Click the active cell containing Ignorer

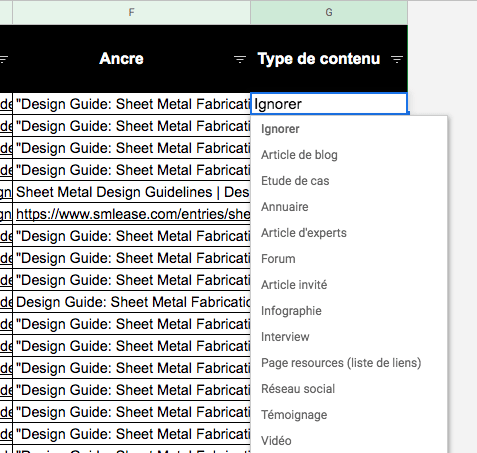(x=329, y=104)
